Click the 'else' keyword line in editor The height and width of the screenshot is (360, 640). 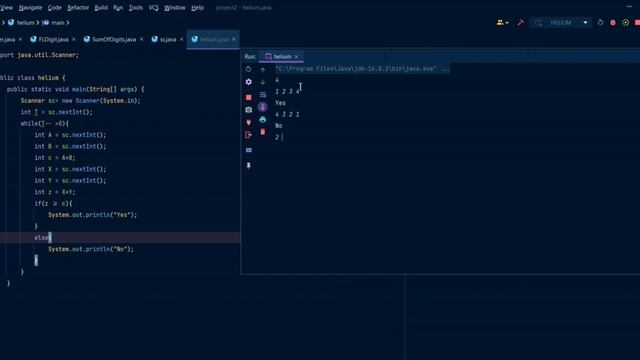click(x=42, y=238)
